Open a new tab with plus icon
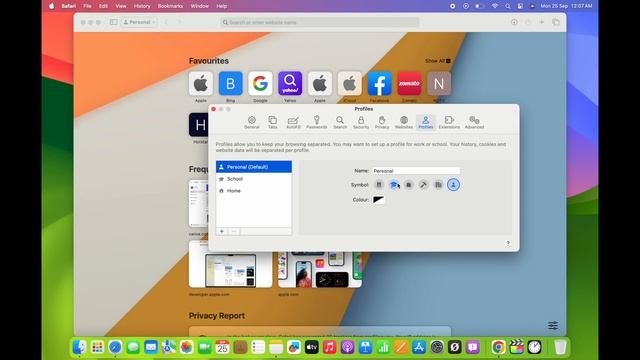 (x=542, y=22)
